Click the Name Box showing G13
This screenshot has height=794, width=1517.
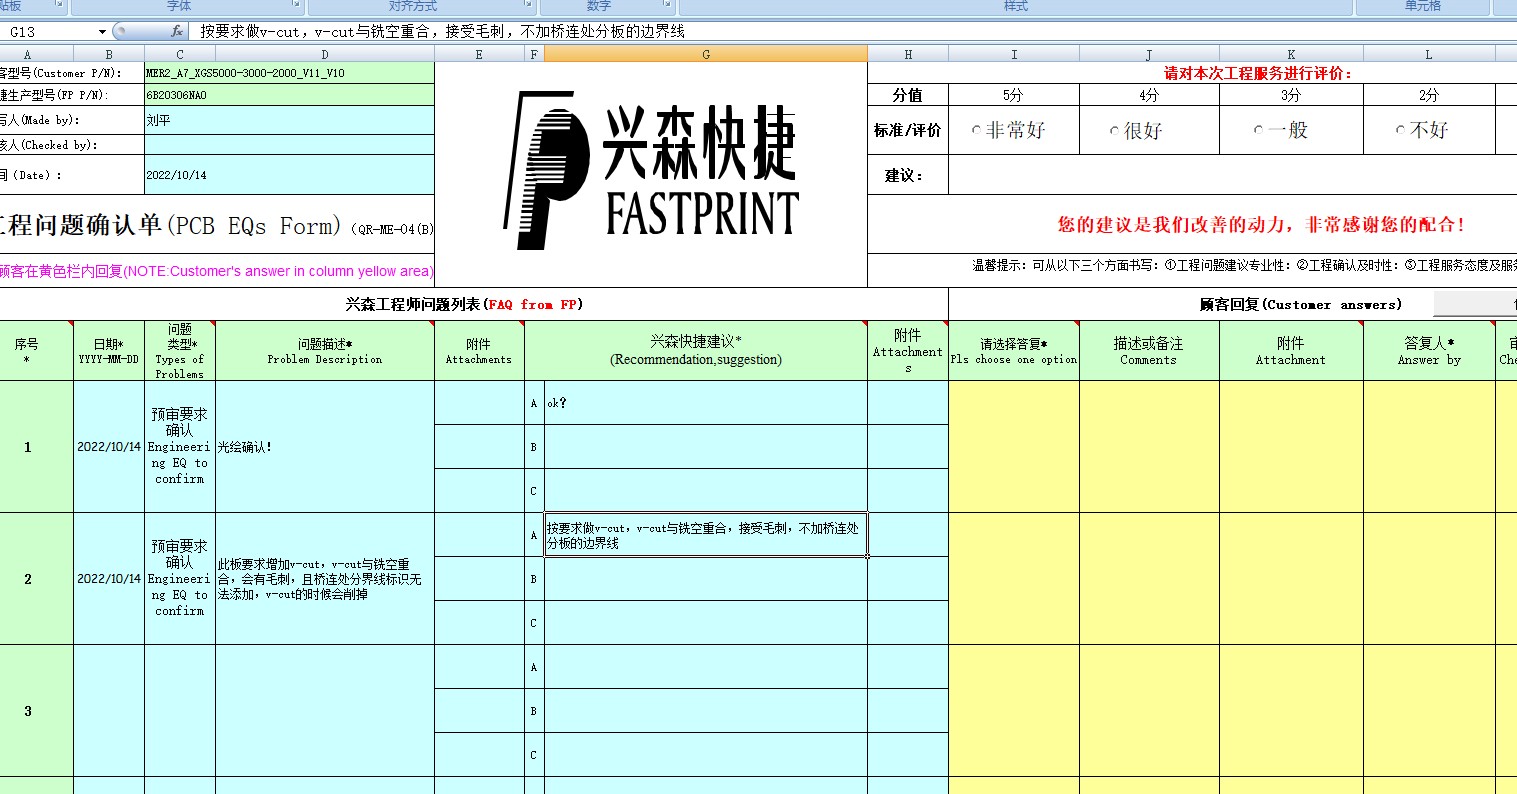(x=48, y=32)
